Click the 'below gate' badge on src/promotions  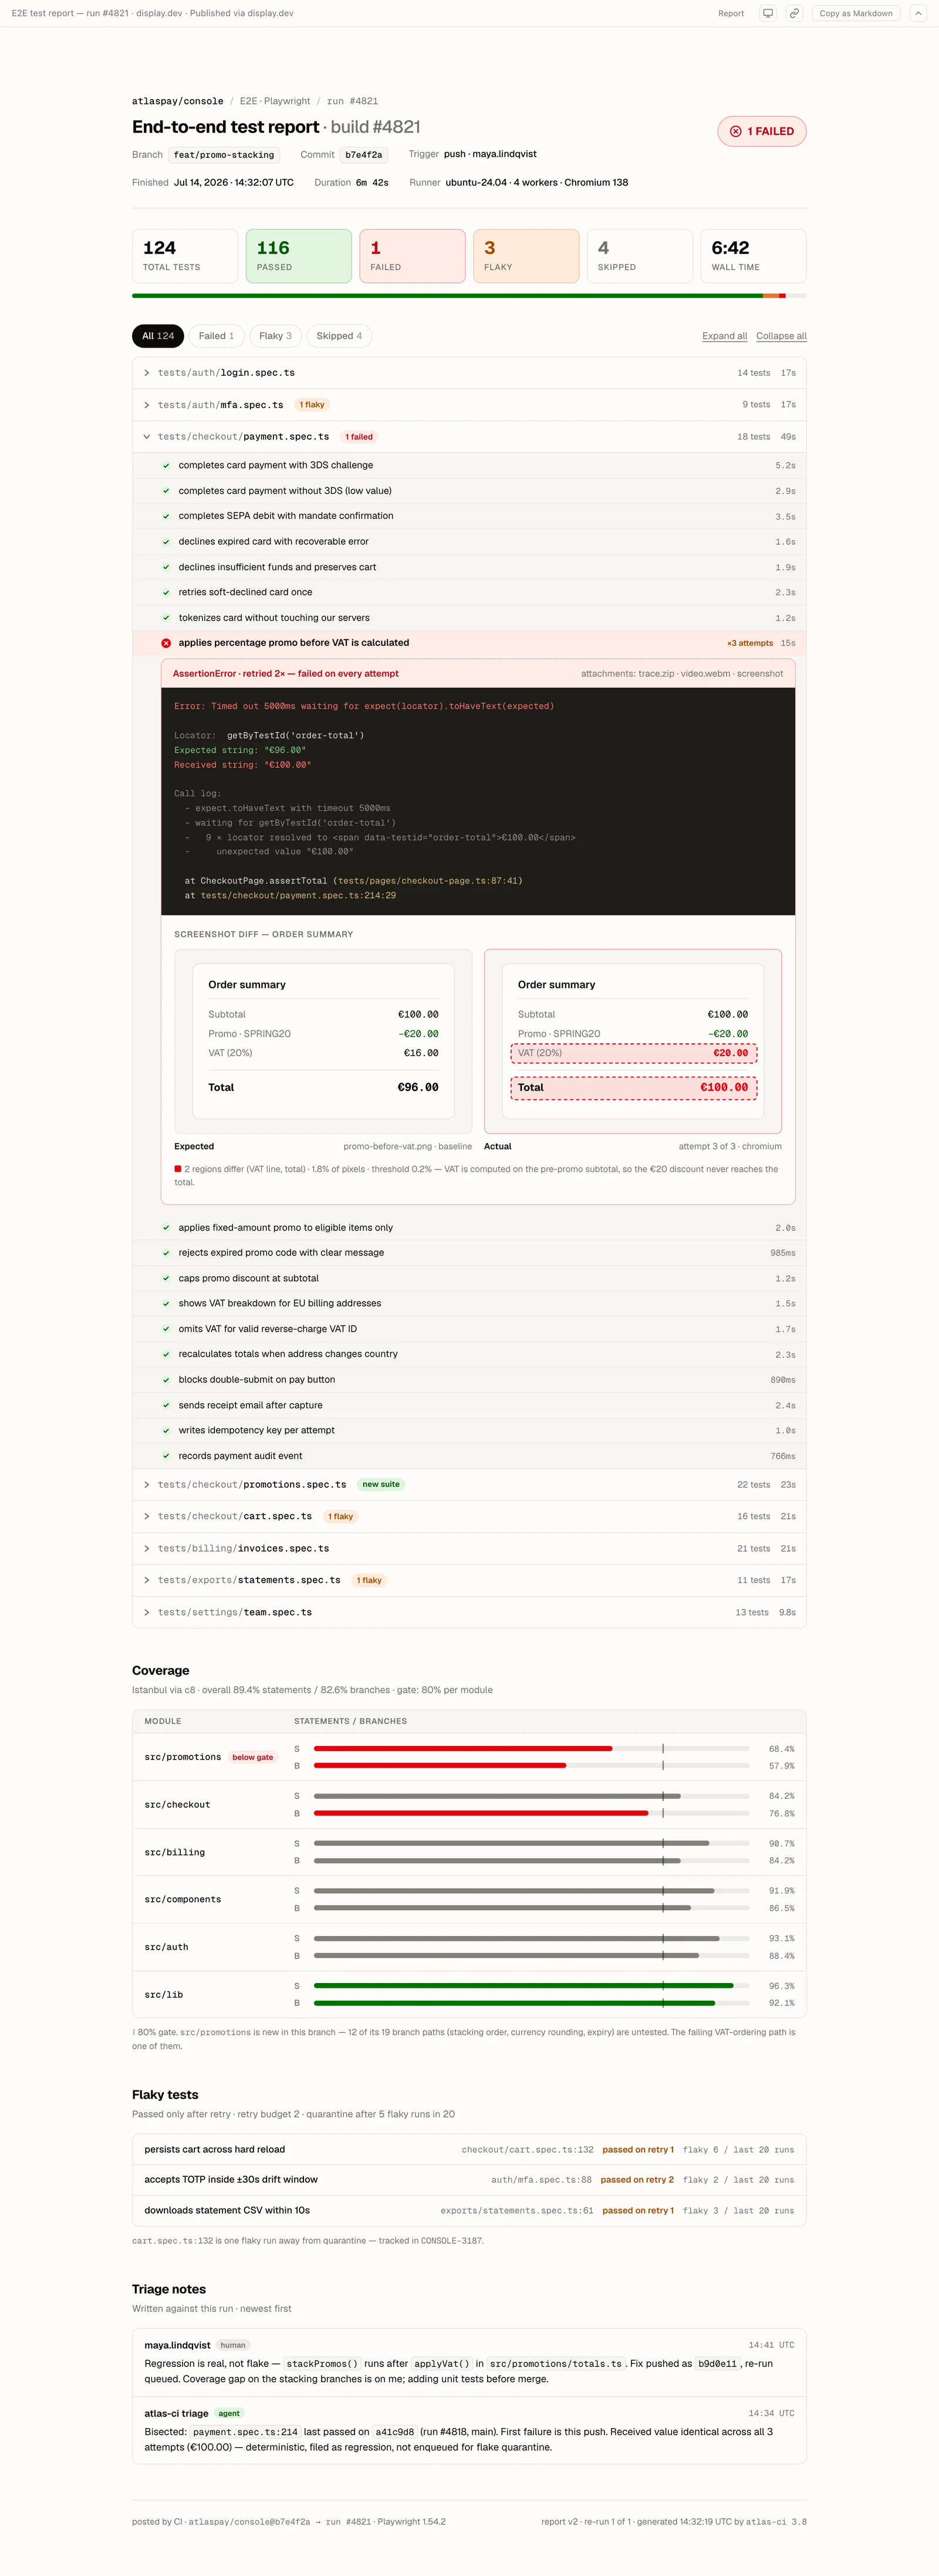(253, 1757)
